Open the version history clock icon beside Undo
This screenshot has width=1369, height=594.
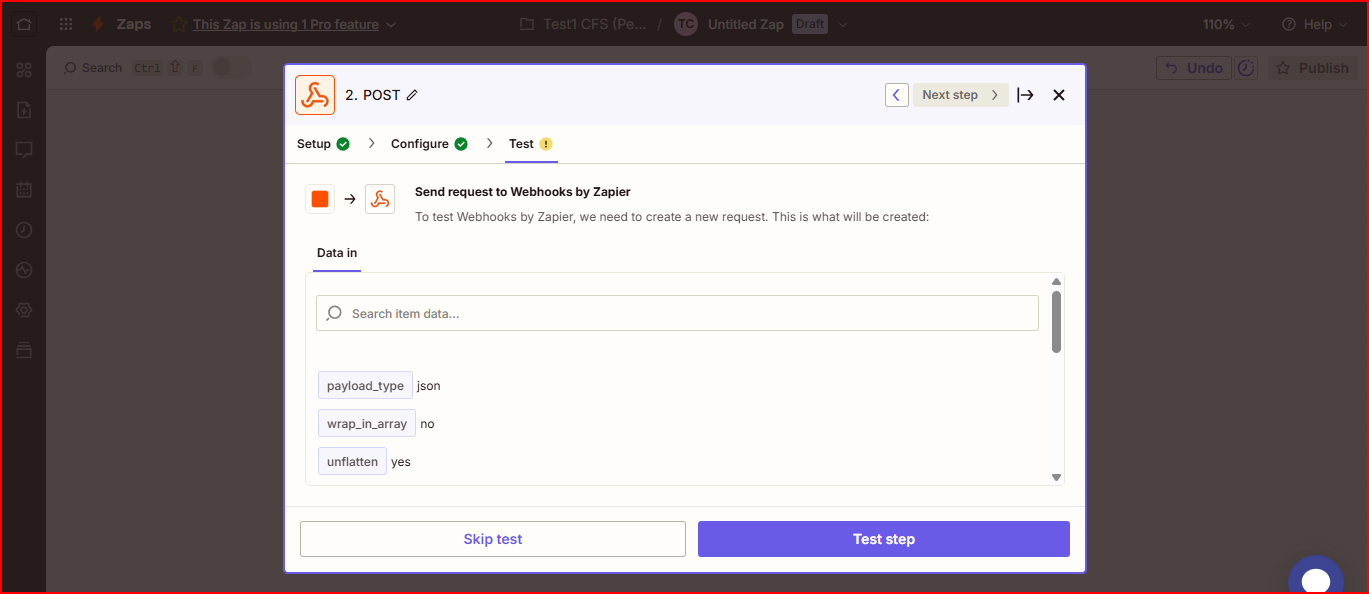click(x=1246, y=68)
